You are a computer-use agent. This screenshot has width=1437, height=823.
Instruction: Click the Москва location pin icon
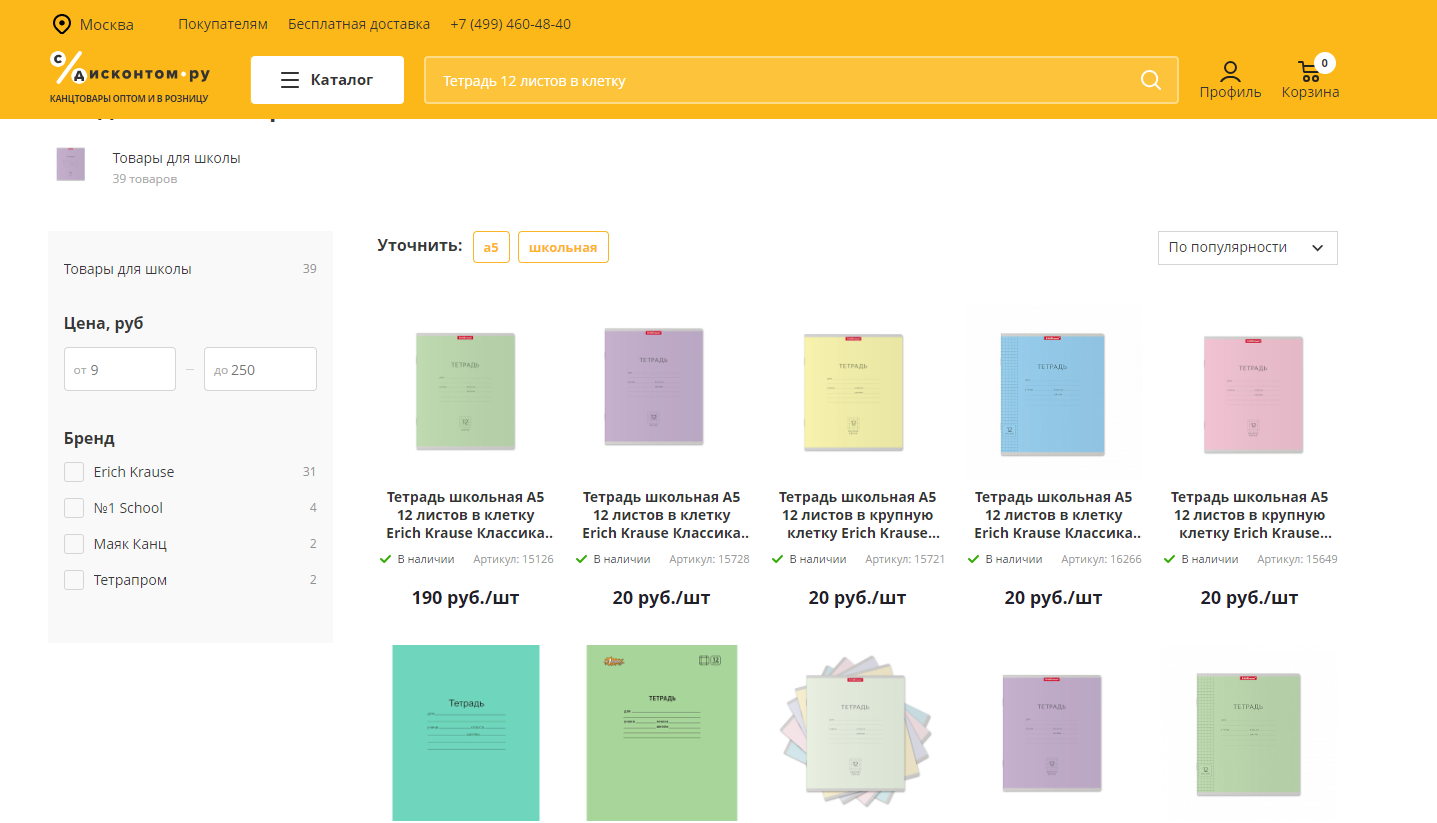62,24
